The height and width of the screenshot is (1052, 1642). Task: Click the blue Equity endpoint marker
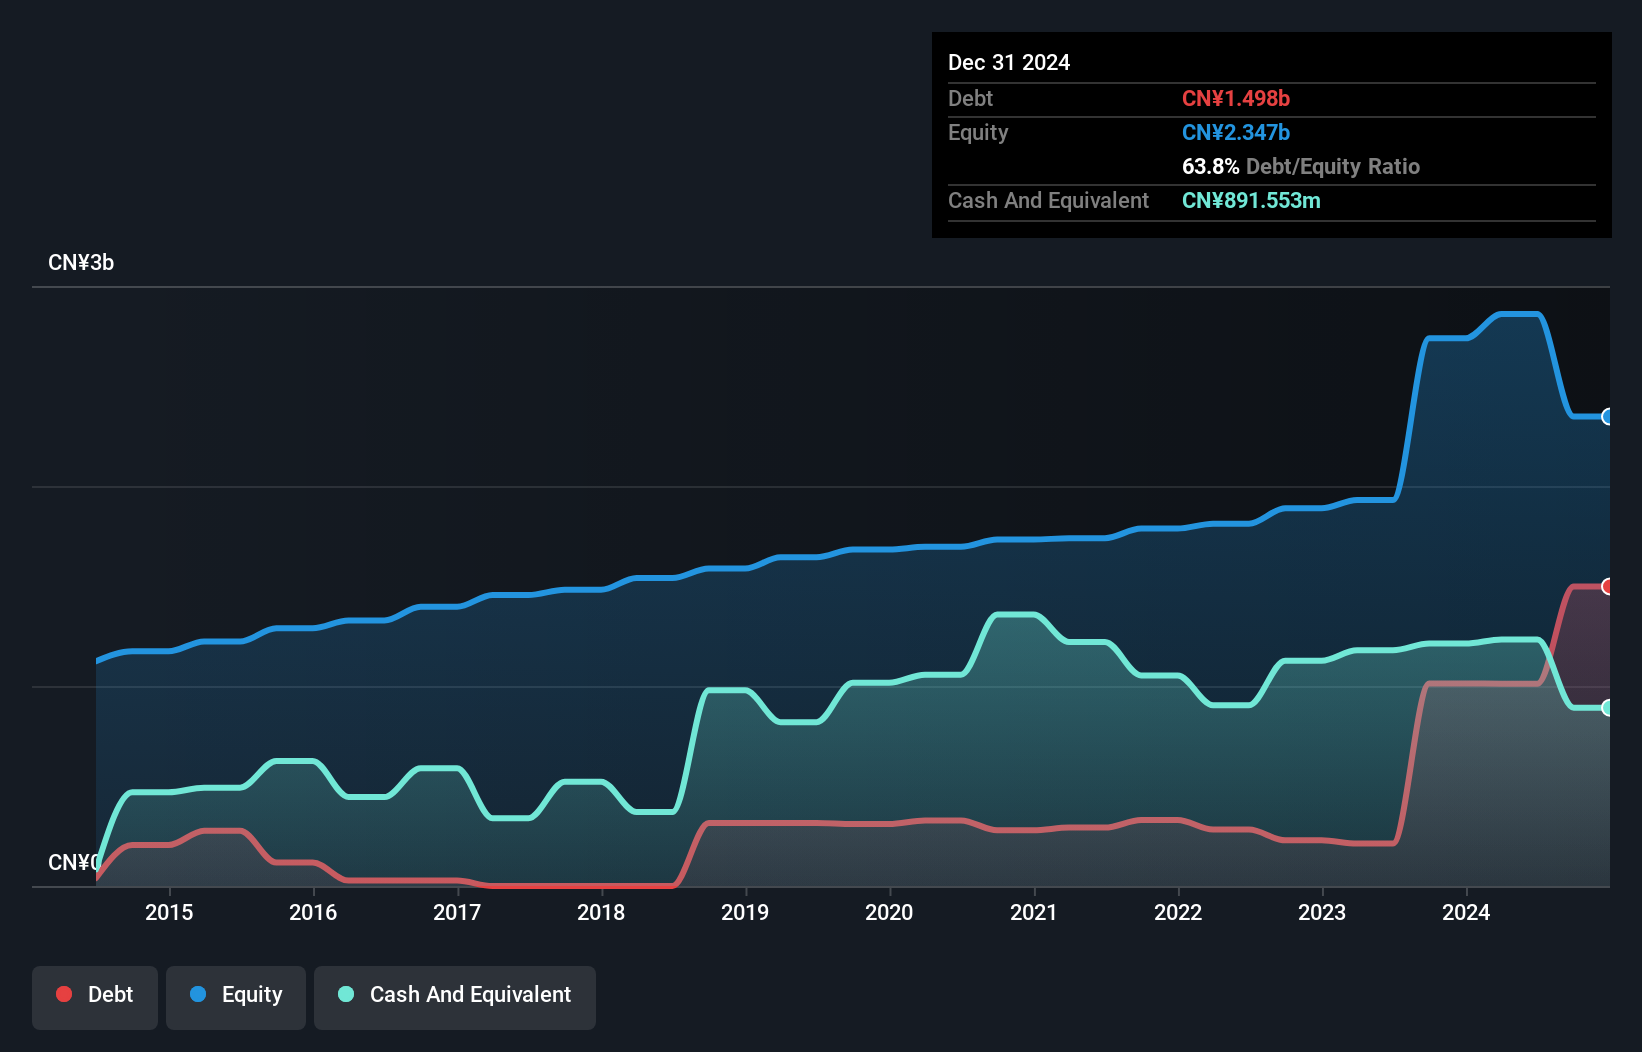pos(1608,417)
